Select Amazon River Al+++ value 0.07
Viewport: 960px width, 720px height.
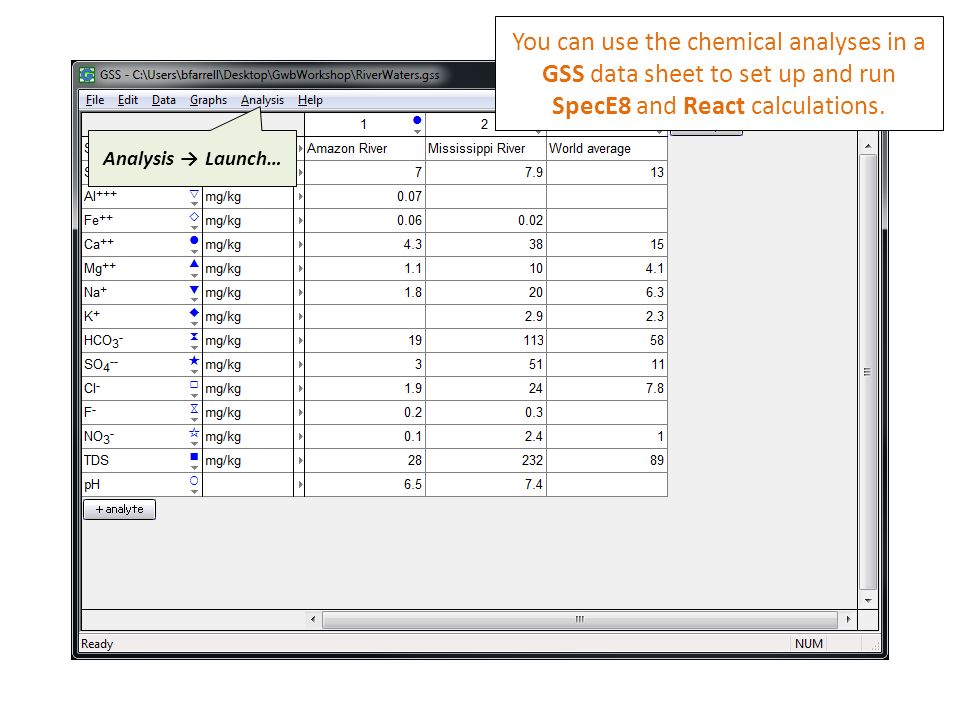click(x=365, y=197)
